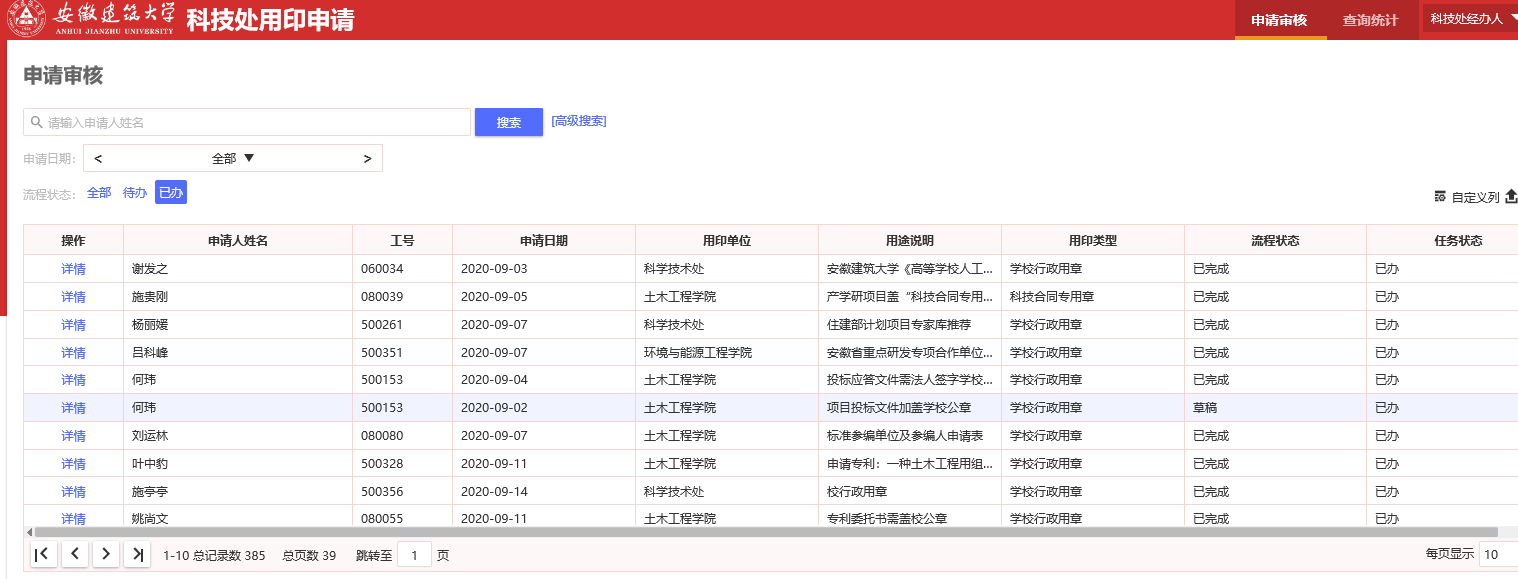The height and width of the screenshot is (579, 1518).
Task: Switch to the 查询统计 tab
Action: [1370, 20]
